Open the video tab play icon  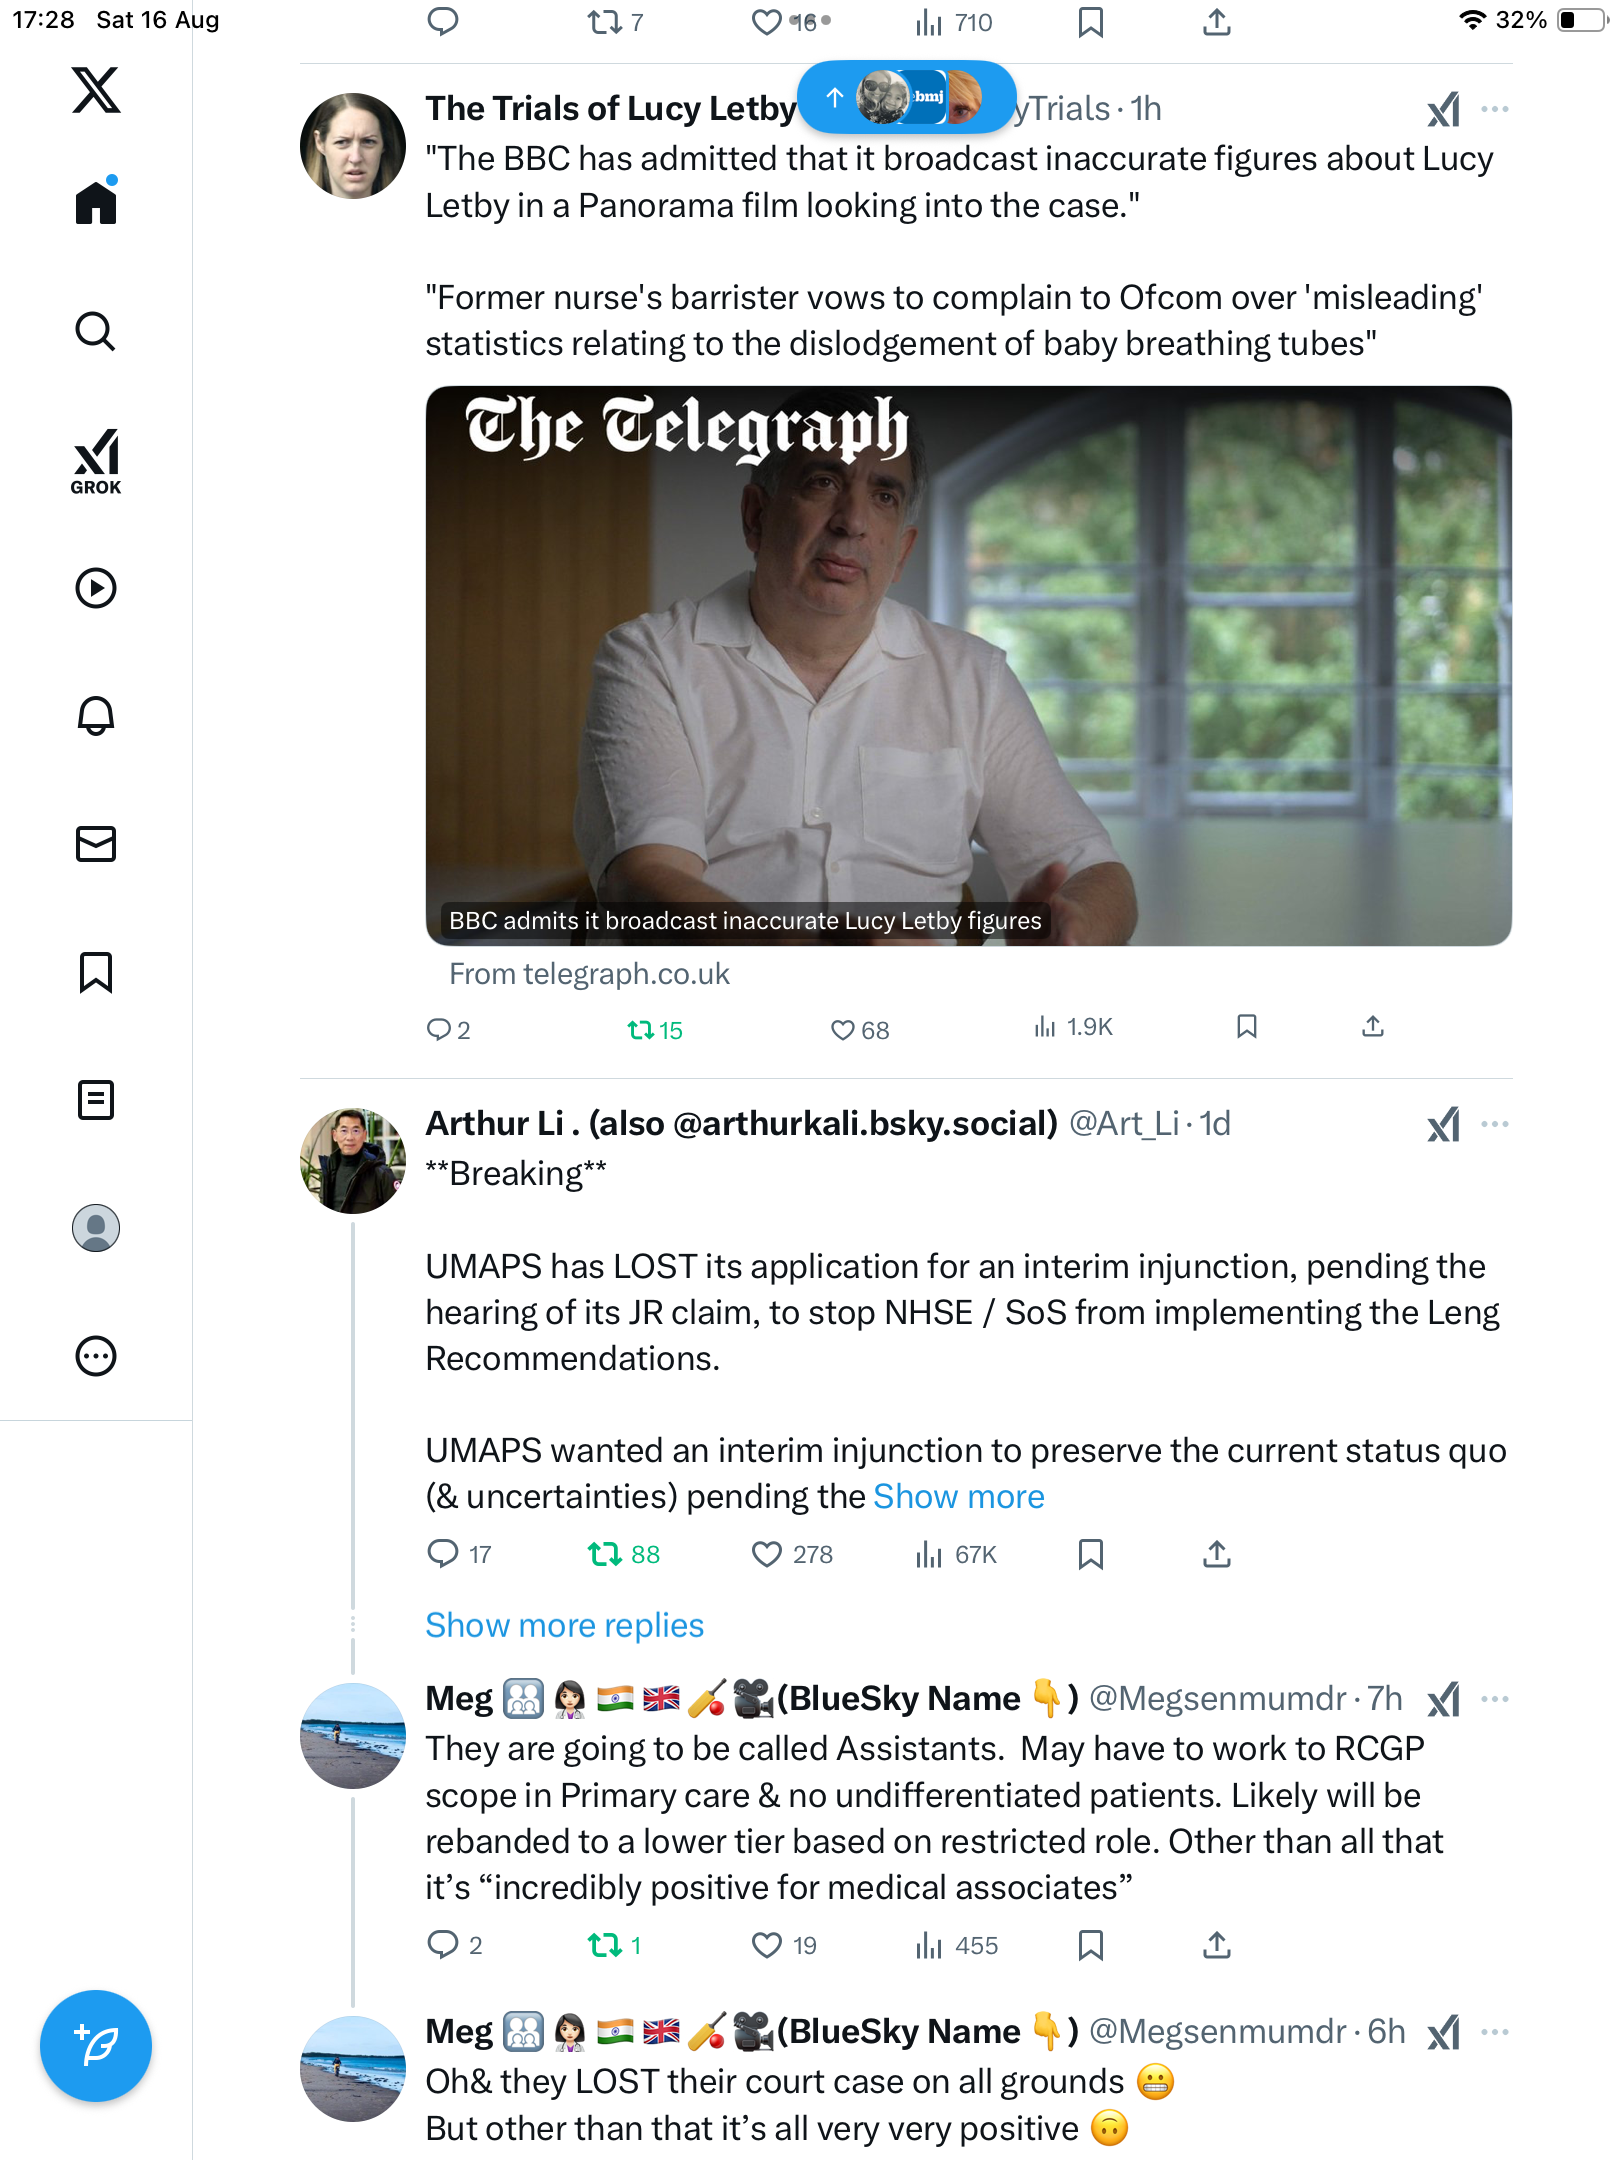(96, 588)
